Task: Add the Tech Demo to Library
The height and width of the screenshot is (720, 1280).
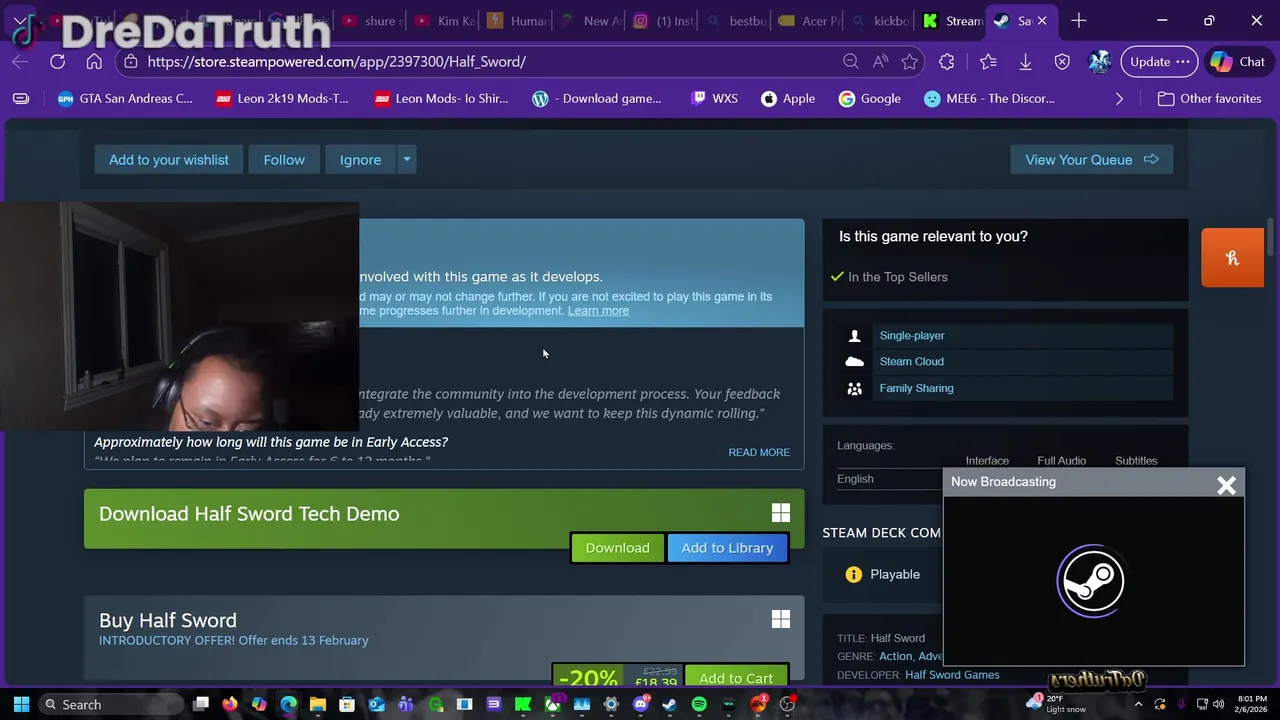Action: coord(727,548)
